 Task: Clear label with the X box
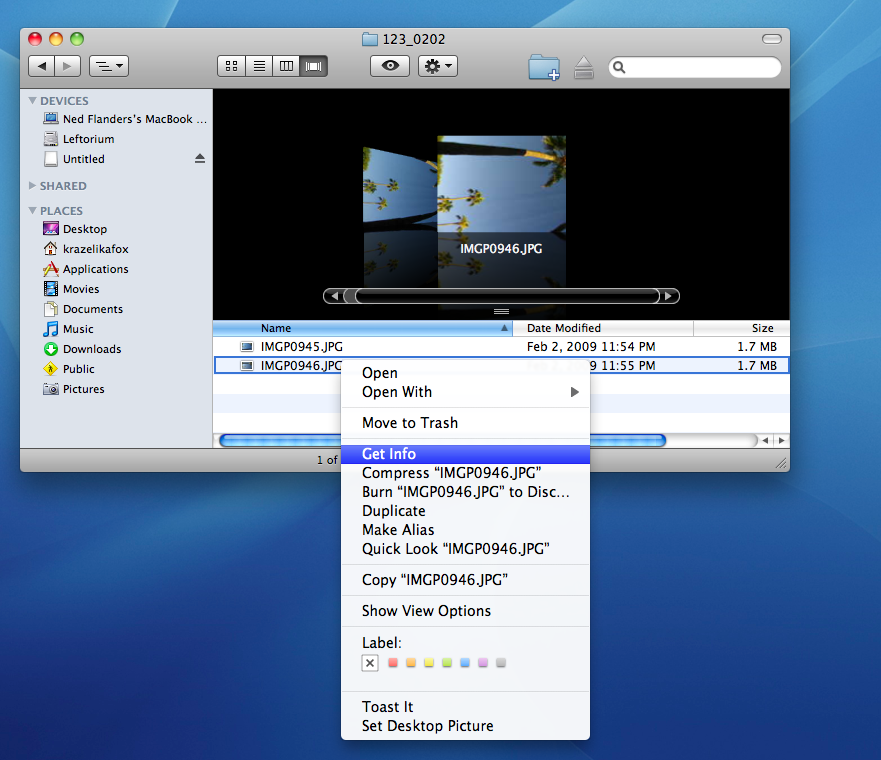tap(370, 663)
